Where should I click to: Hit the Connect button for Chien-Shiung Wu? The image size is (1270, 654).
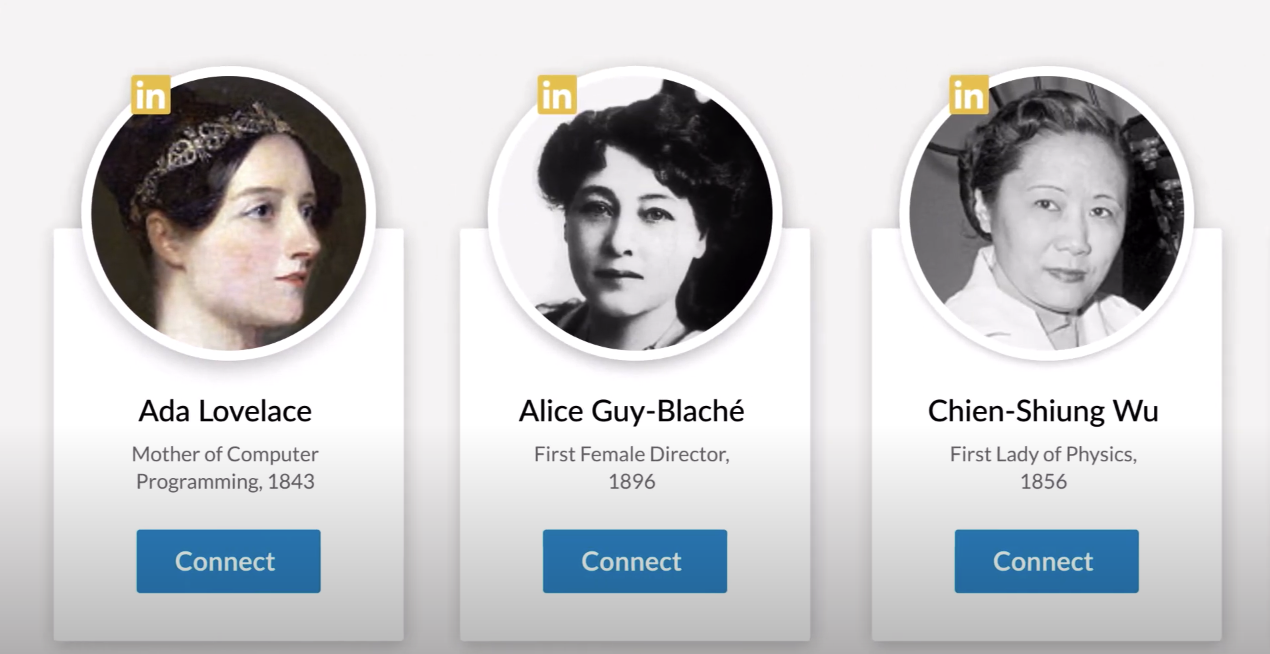(x=1046, y=561)
